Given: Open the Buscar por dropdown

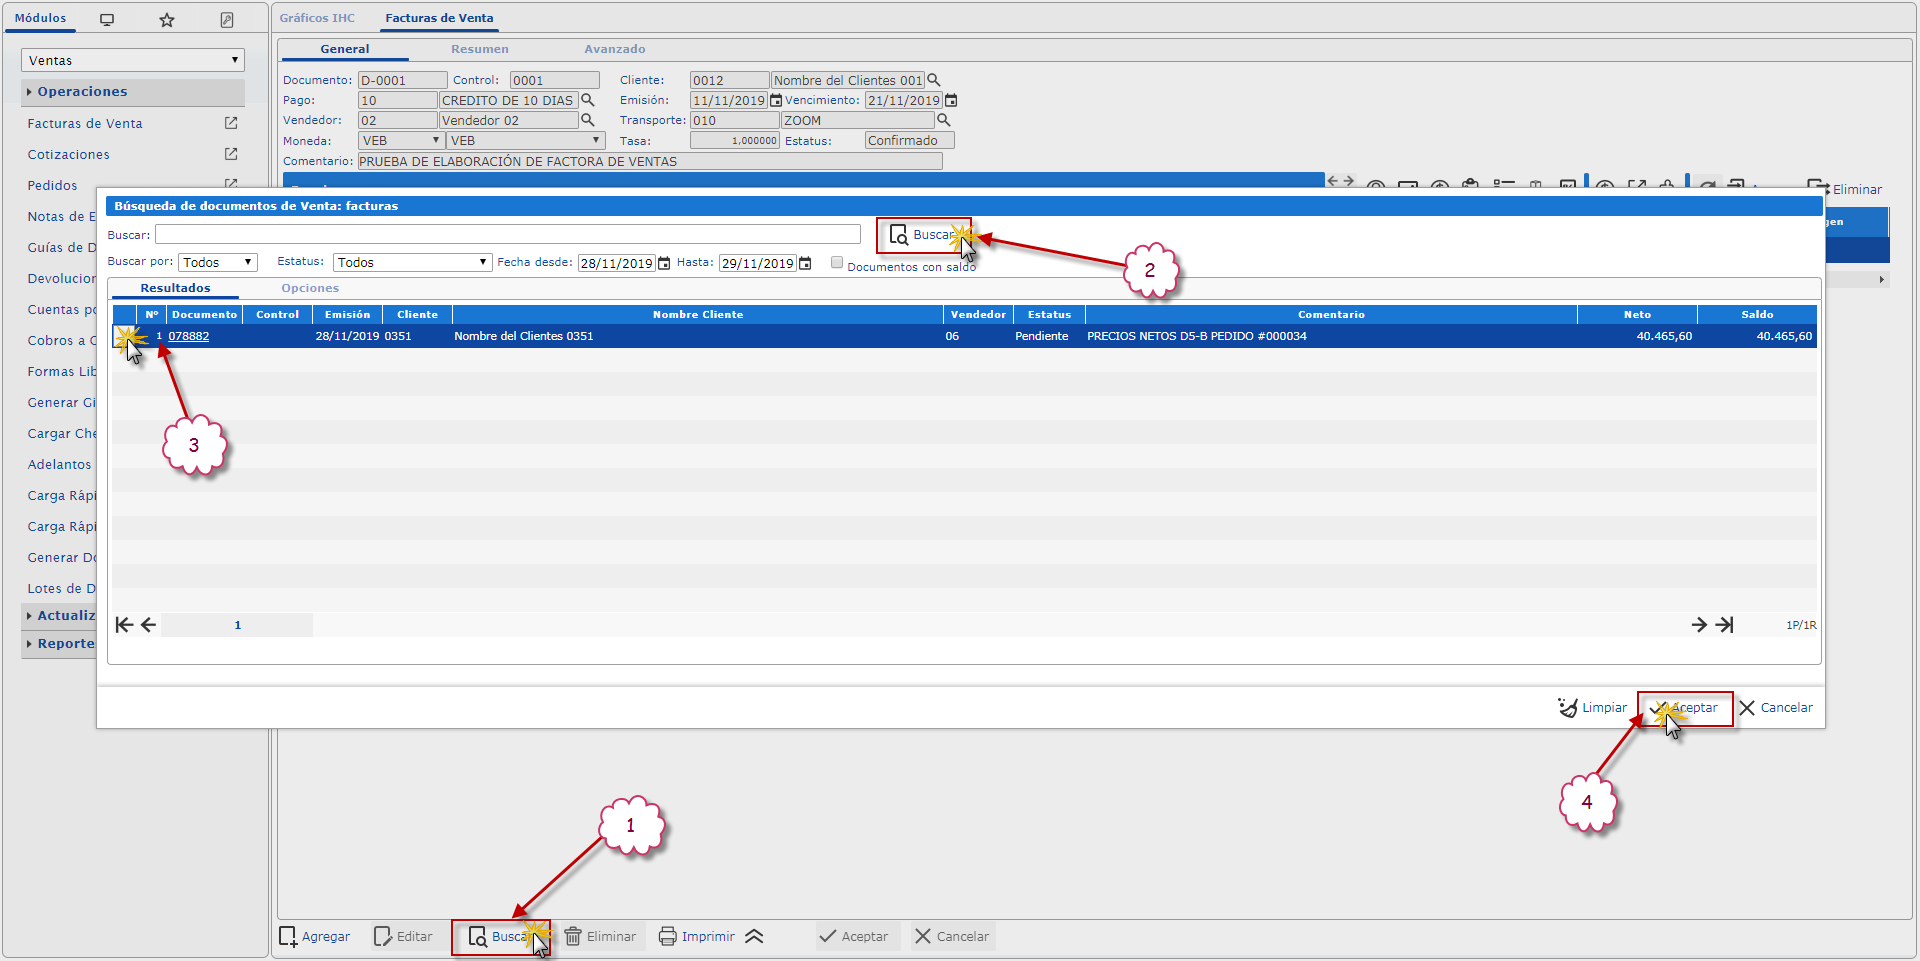Looking at the screenshot, I should tap(218, 262).
